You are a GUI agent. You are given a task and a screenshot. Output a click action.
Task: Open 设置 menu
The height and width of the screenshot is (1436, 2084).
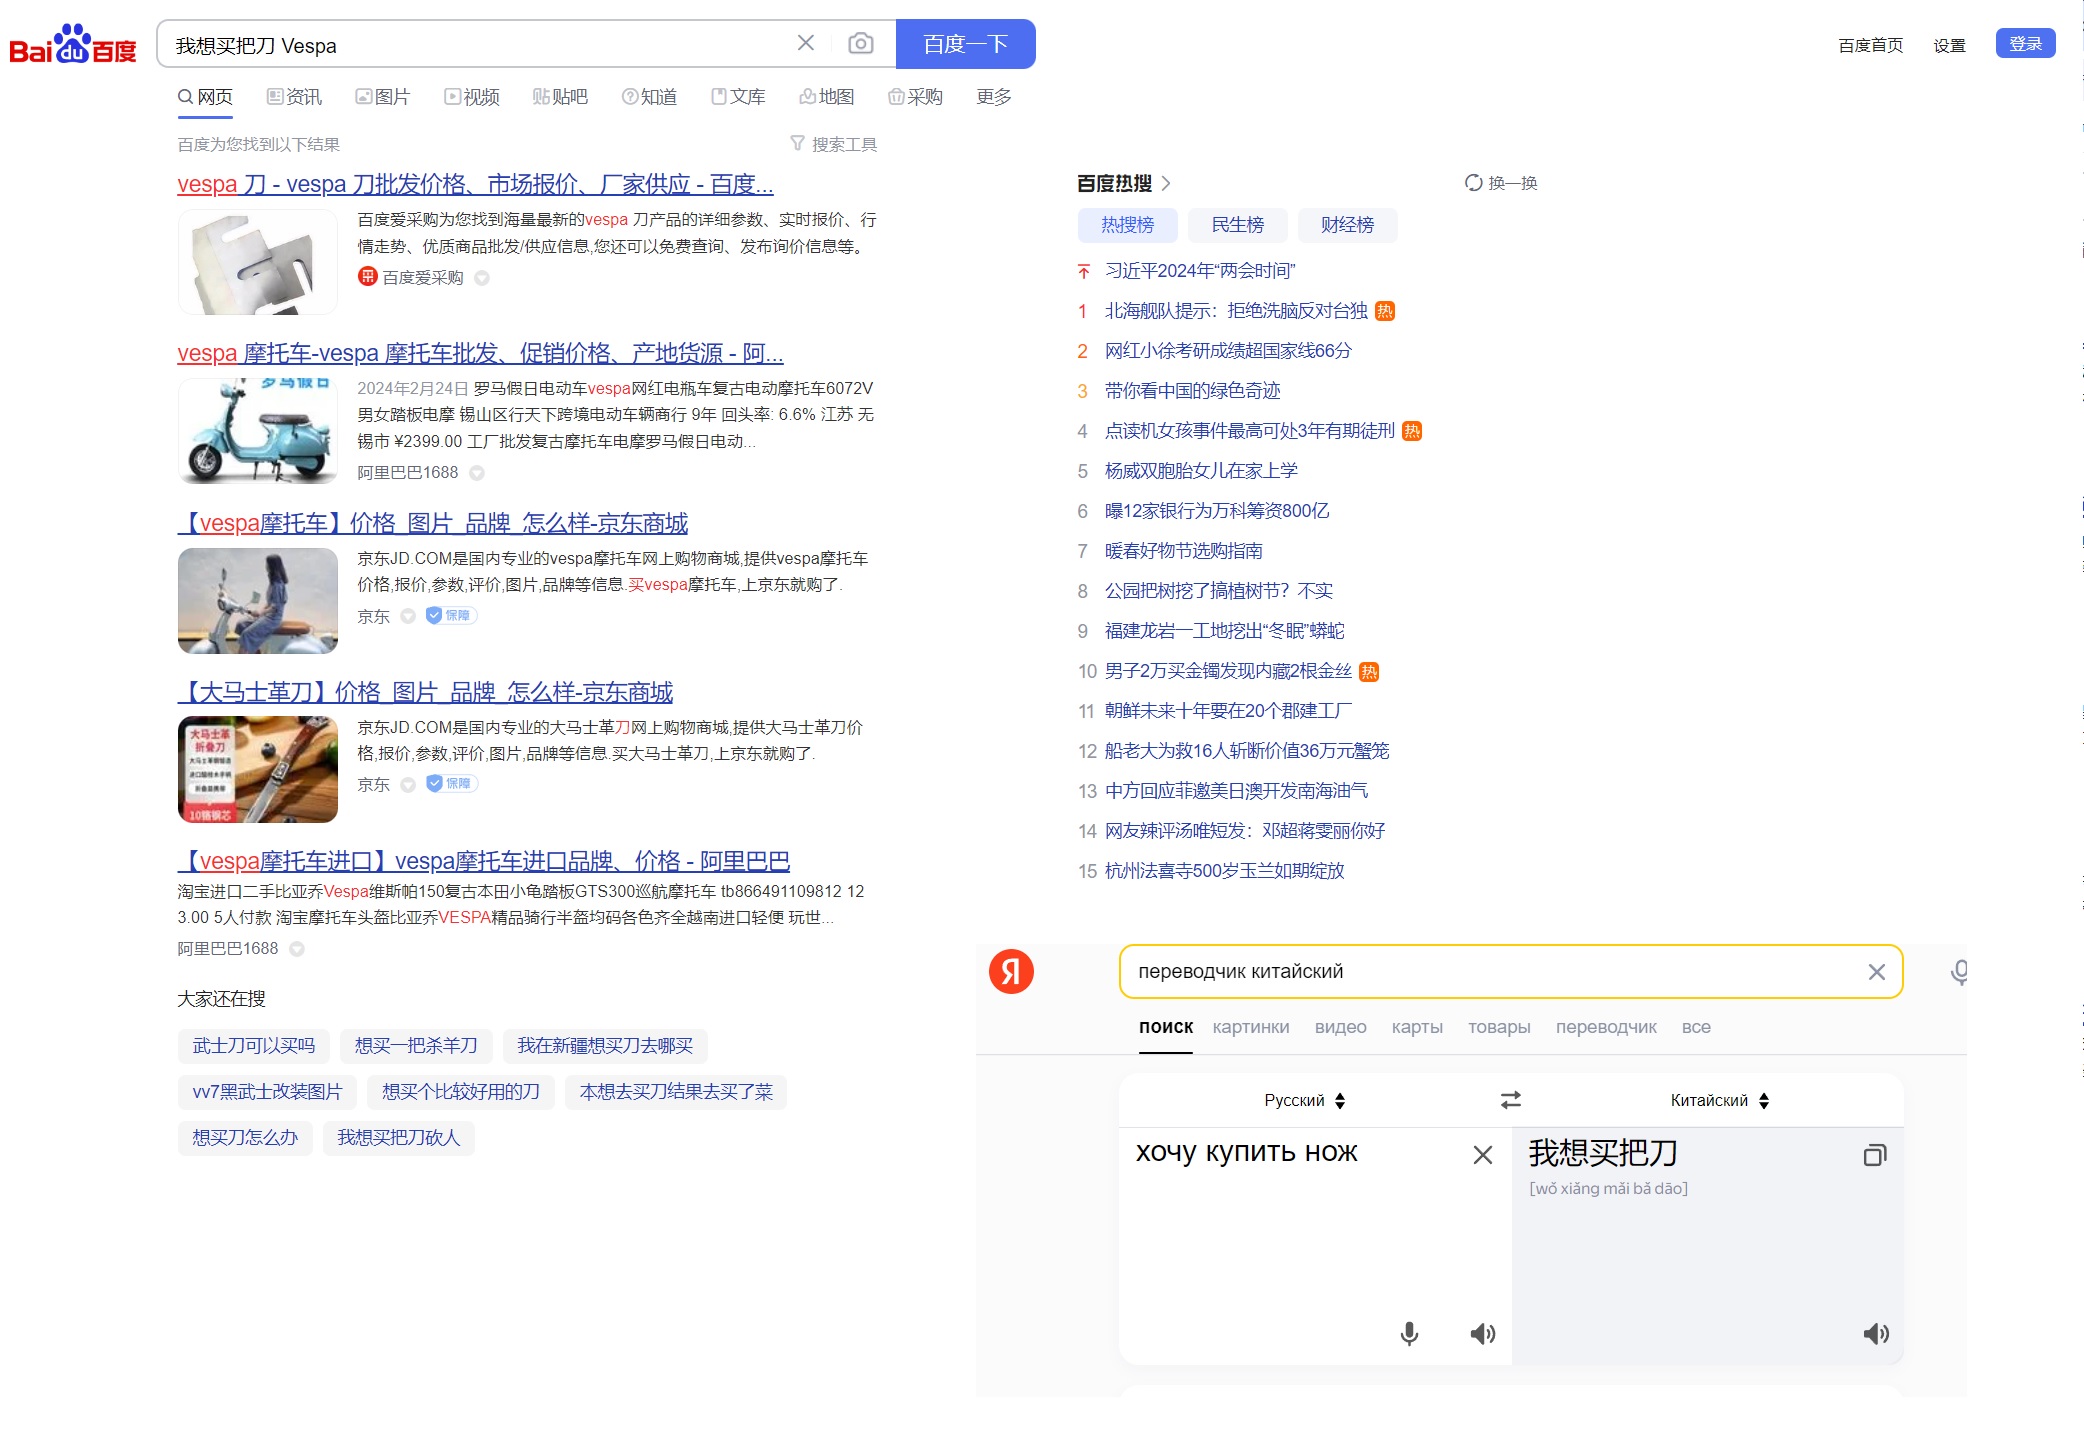point(1949,45)
